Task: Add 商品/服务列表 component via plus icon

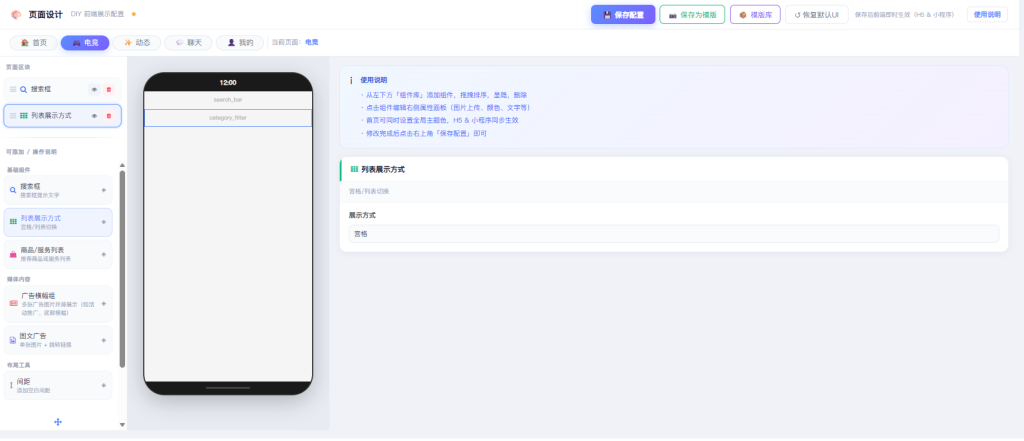Action: [103, 254]
